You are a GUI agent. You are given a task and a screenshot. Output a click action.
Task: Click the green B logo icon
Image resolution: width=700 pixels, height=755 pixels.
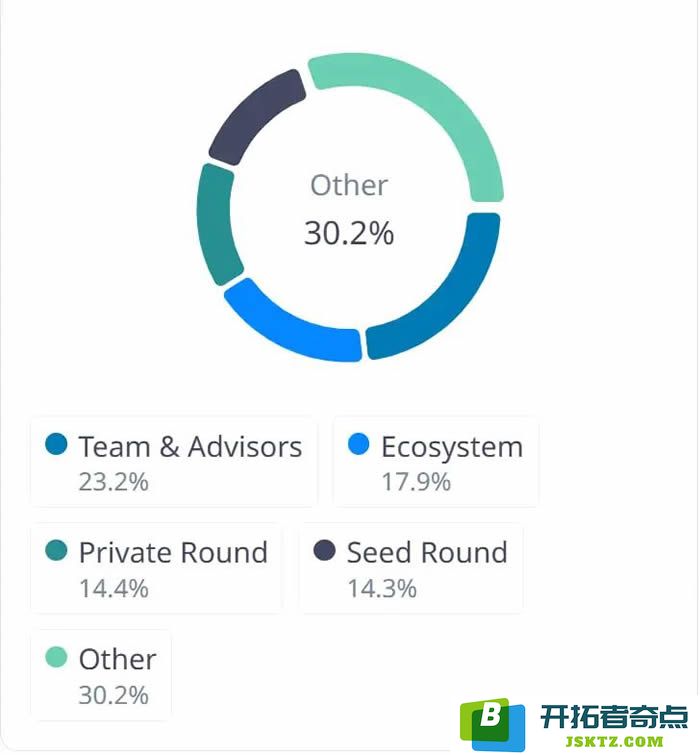(492, 725)
